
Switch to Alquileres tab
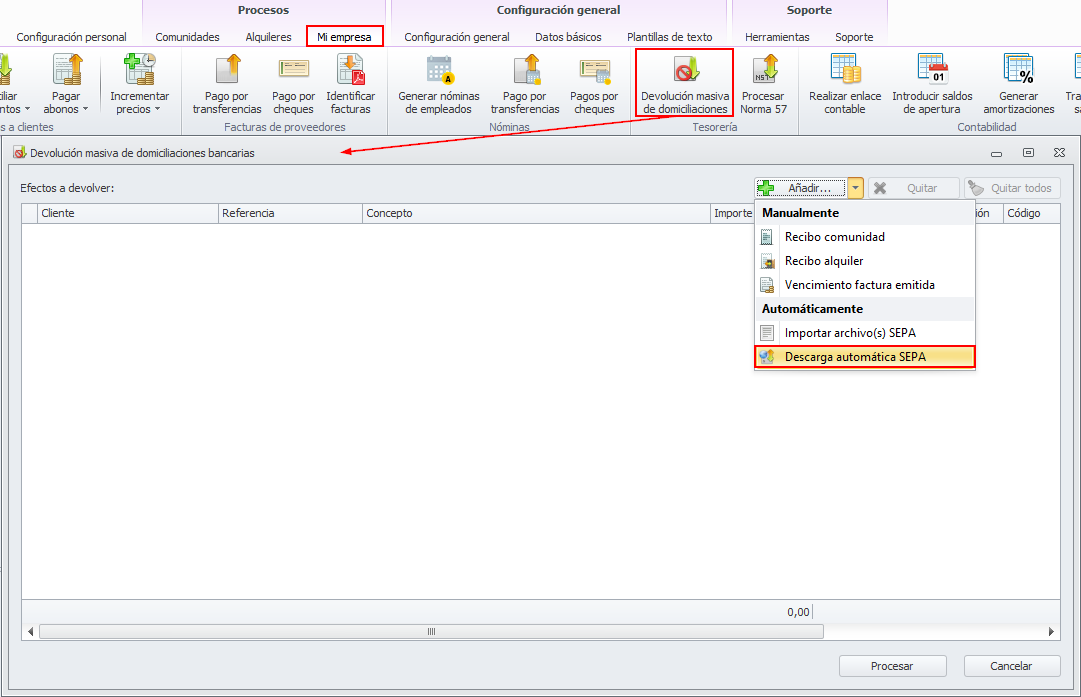click(x=268, y=37)
